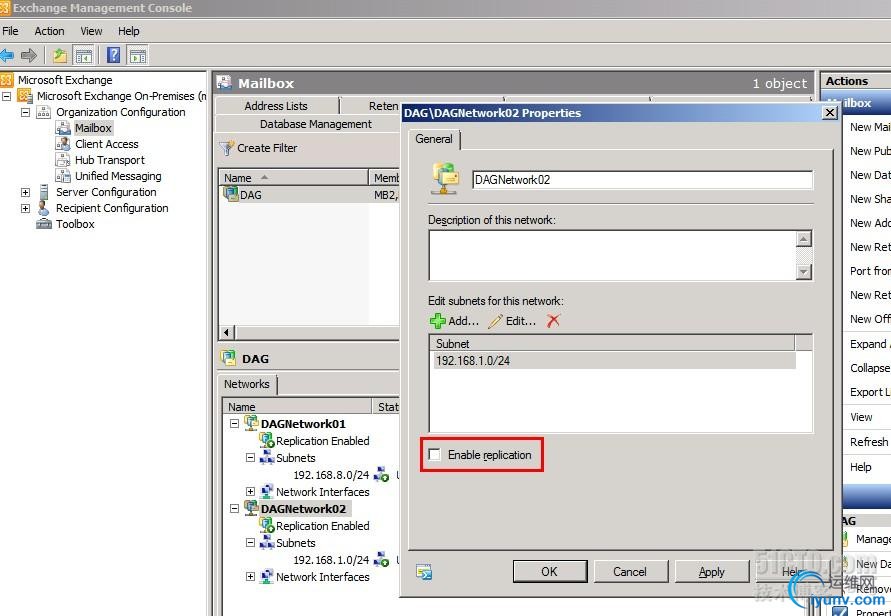Click inside the Description of this network box

click(x=613, y=255)
